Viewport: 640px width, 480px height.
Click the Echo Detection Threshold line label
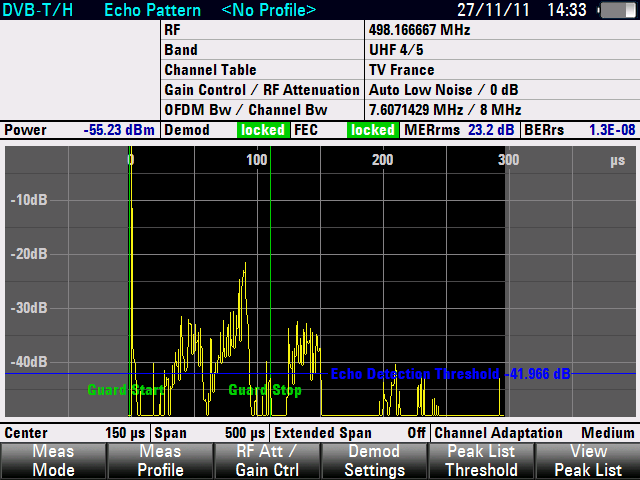coord(450,374)
